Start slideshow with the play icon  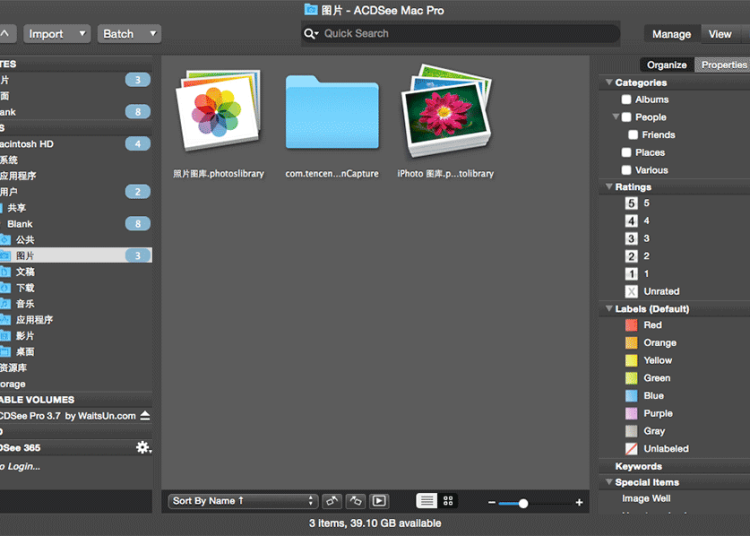[x=379, y=501]
